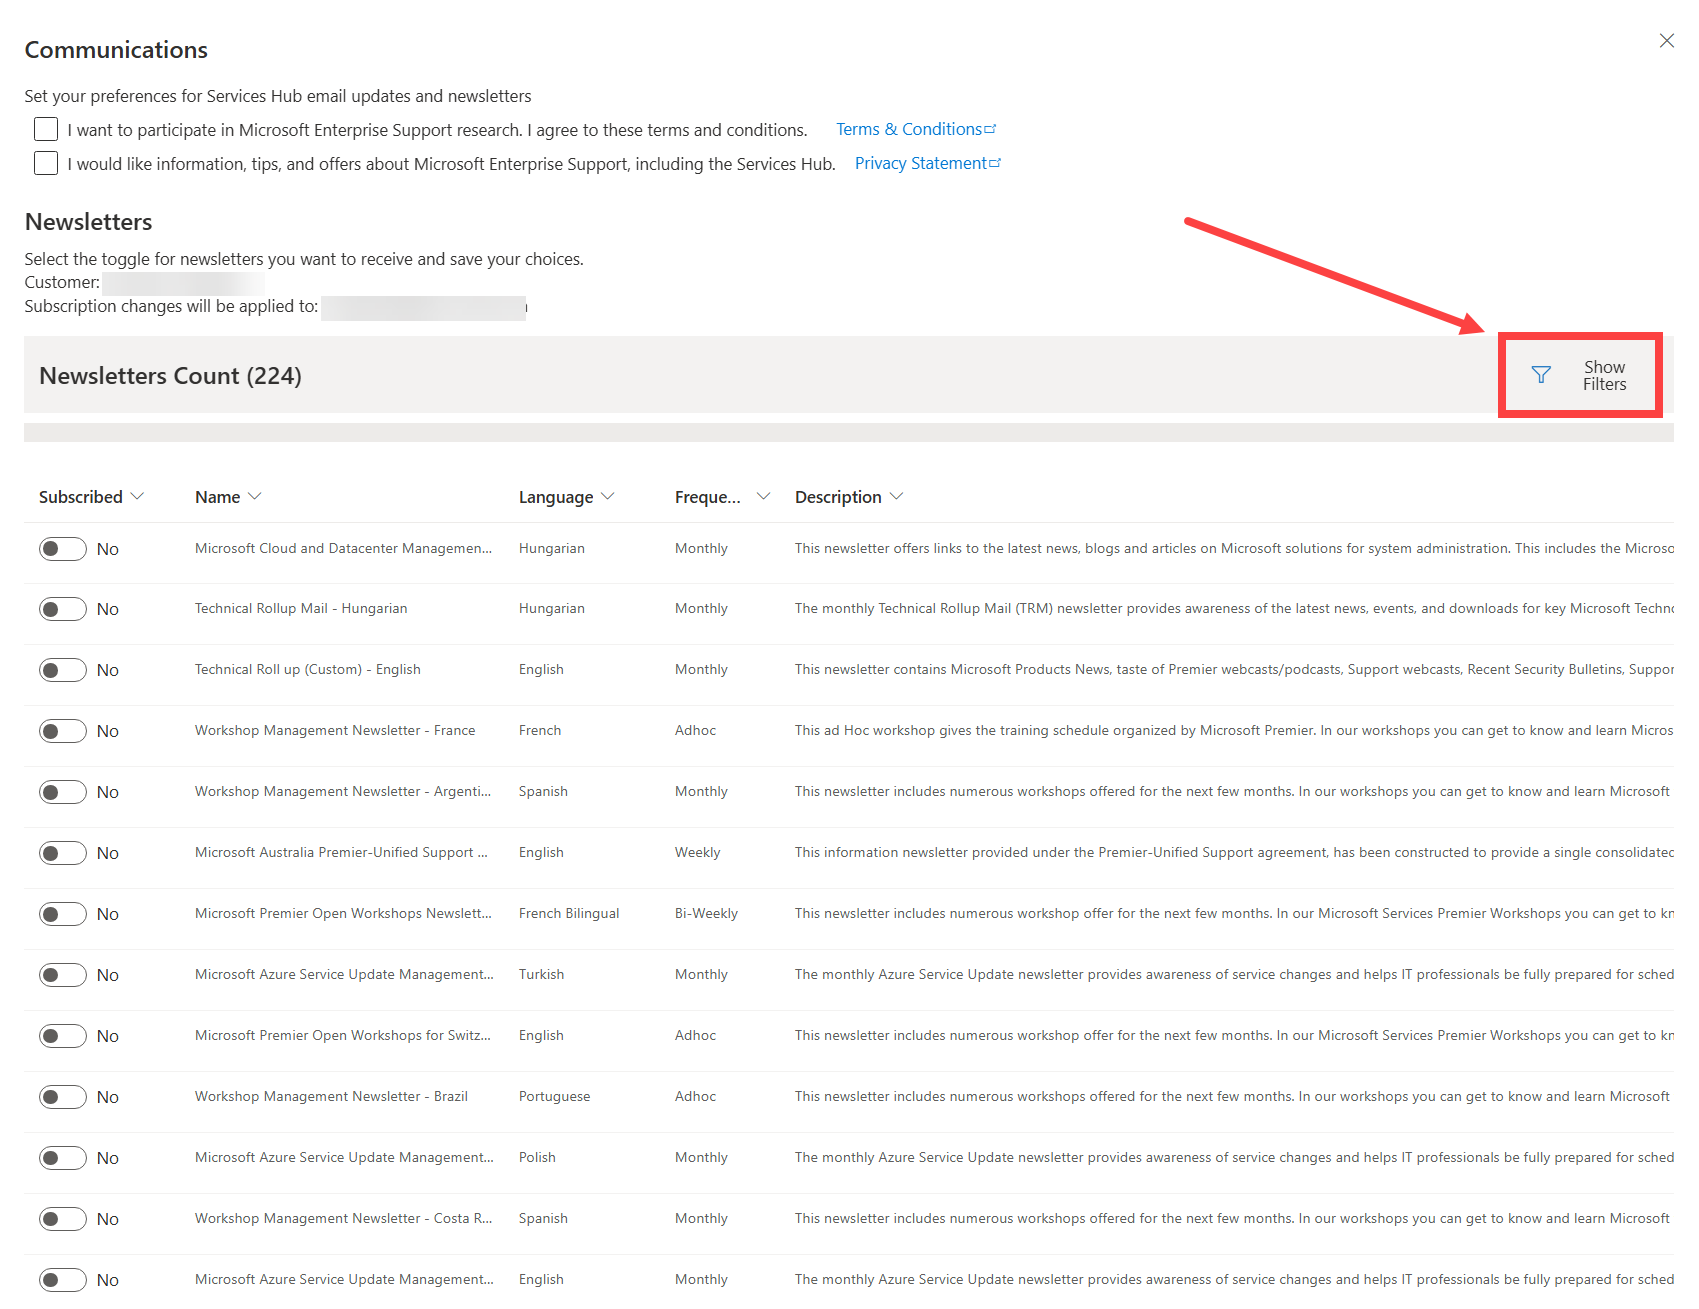Select Microsoft Australia Premier-Unified Support name
The image size is (1699, 1309).
point(341,852)
